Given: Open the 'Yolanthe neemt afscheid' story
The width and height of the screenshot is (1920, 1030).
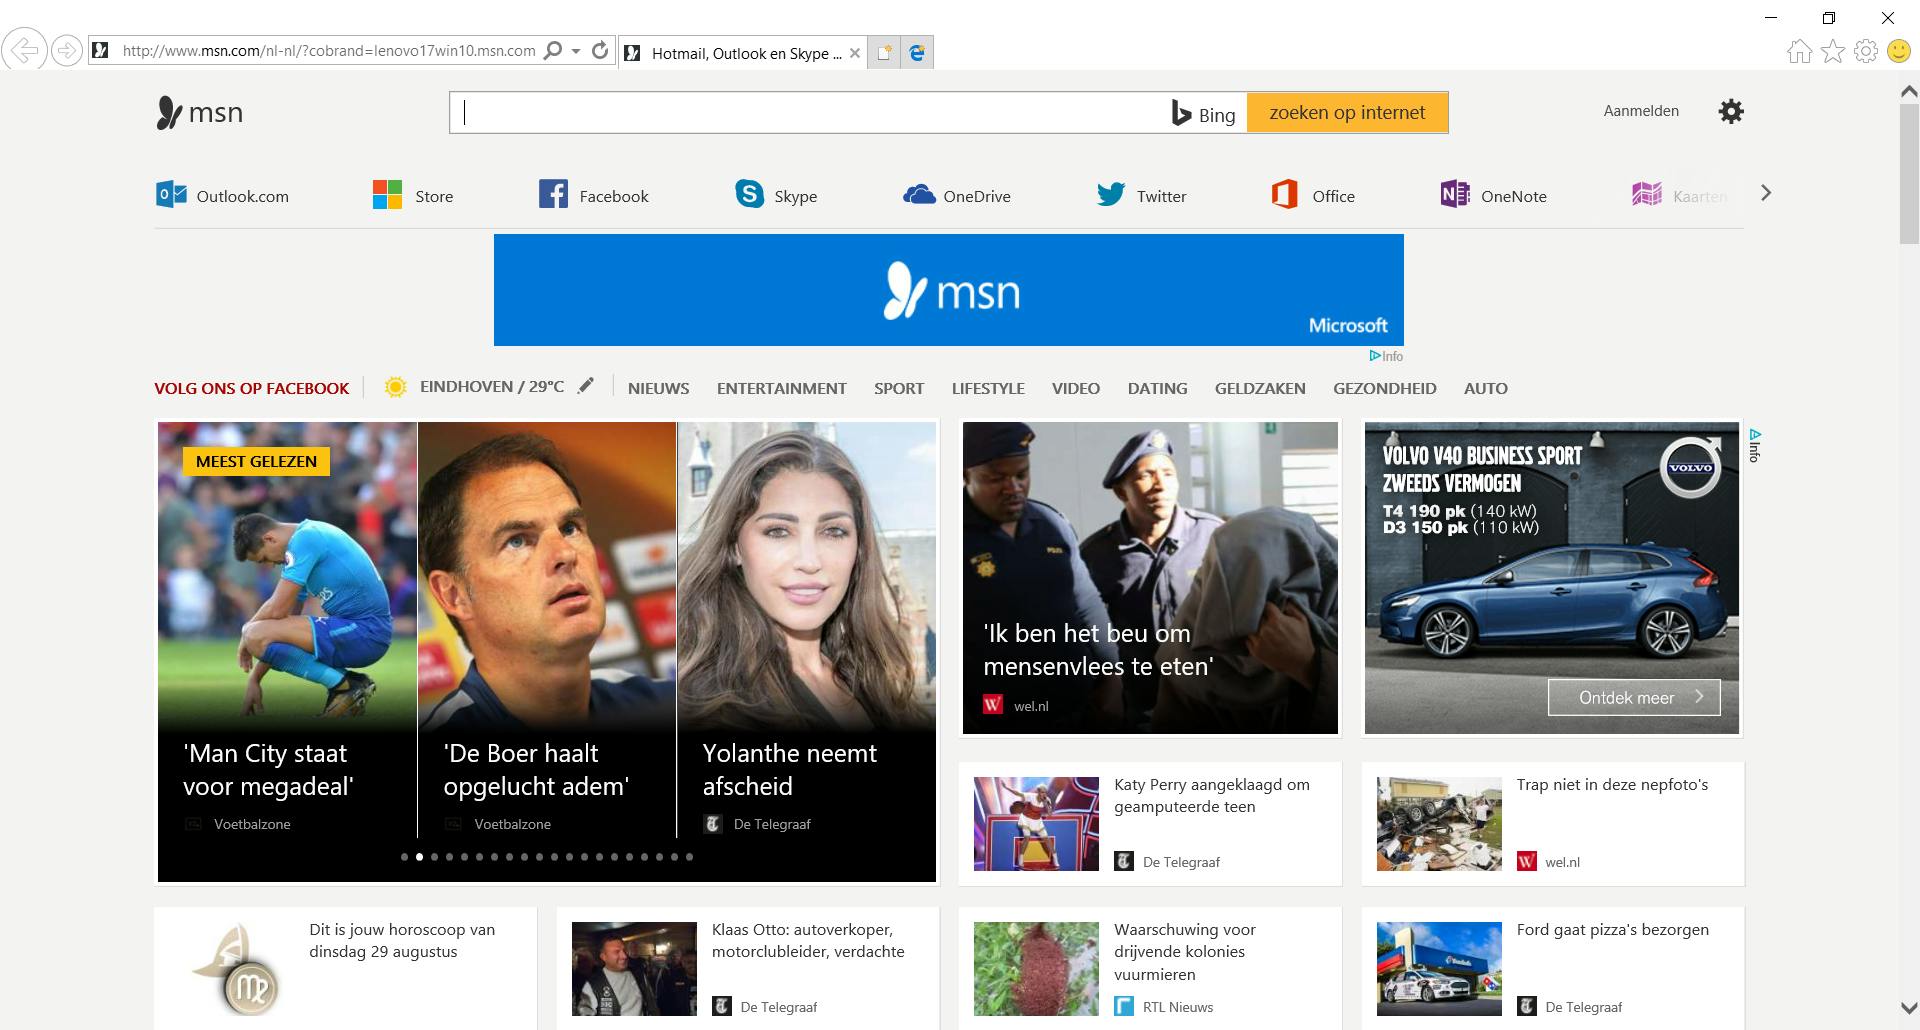Looking at the screenshot, I should click(x=807, y=630).
